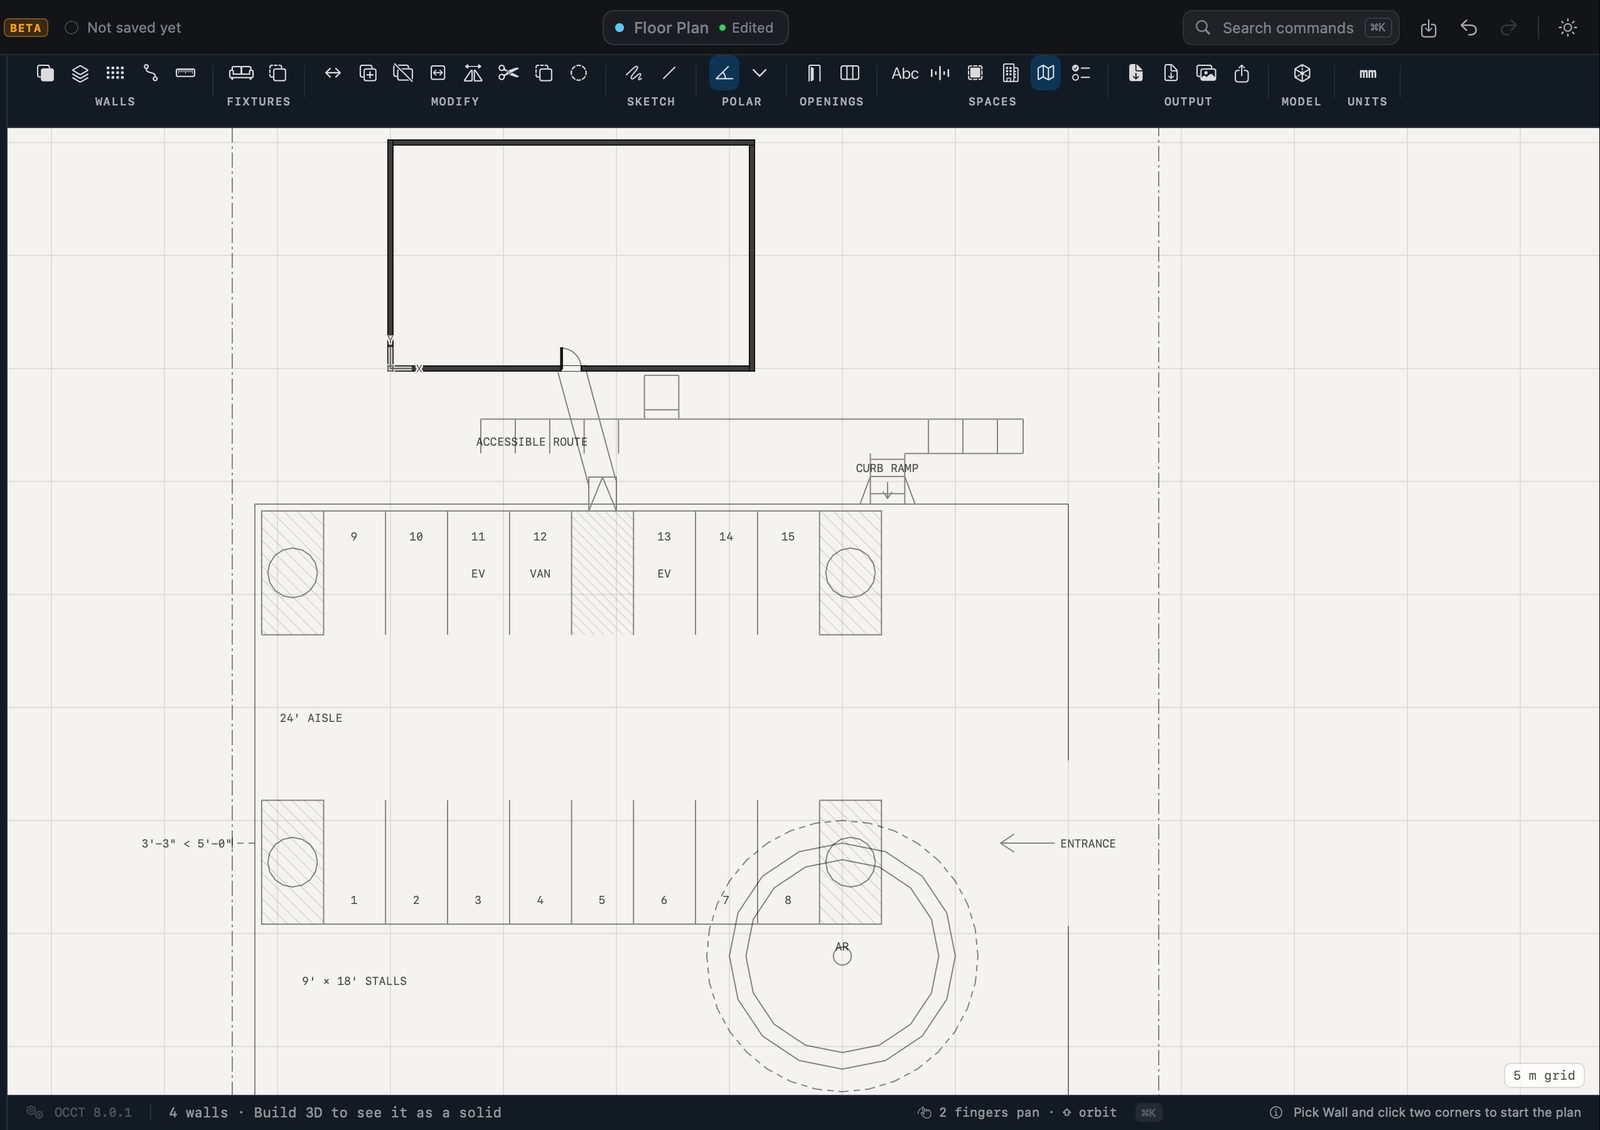Click the duplicate-plus icon in Modify
This screenshot has width=1600, height=1130.
click(368, 73)
